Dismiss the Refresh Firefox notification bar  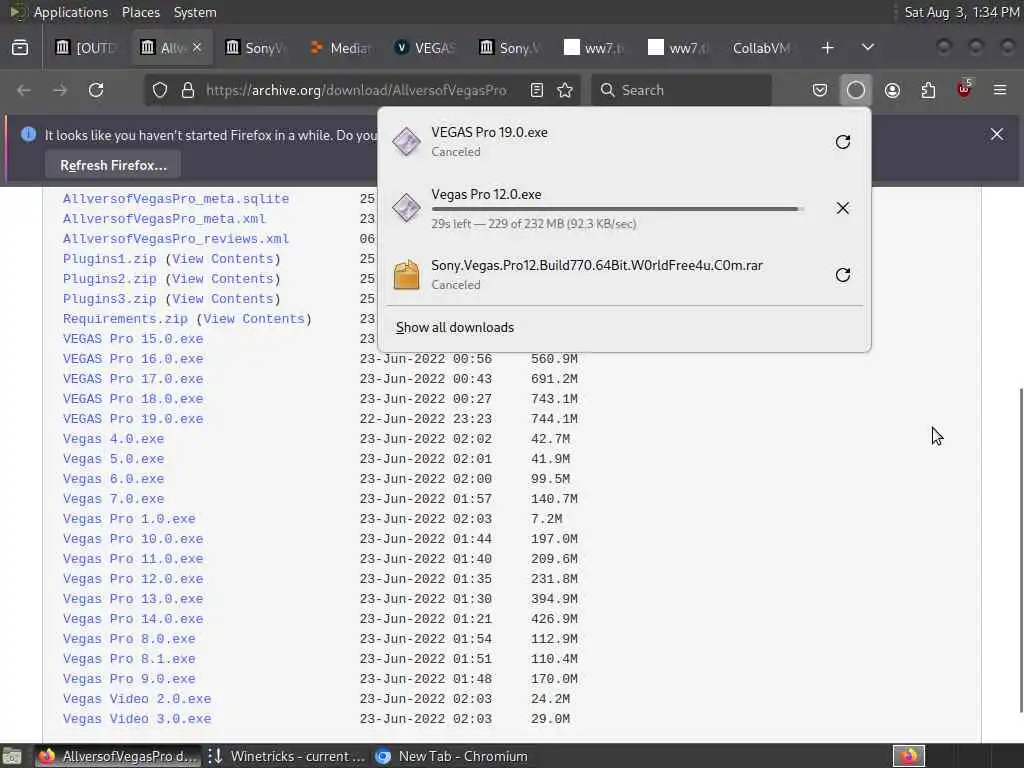pos(997,134)
